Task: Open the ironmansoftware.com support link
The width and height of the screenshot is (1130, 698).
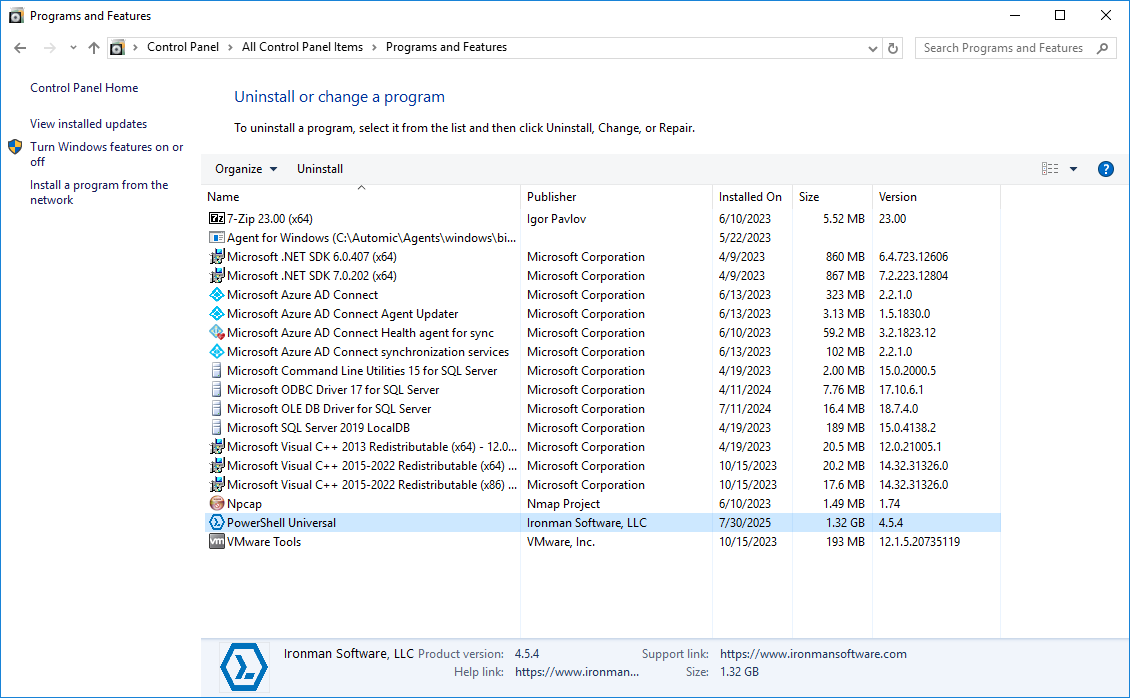Action: [x=813, y=654]
